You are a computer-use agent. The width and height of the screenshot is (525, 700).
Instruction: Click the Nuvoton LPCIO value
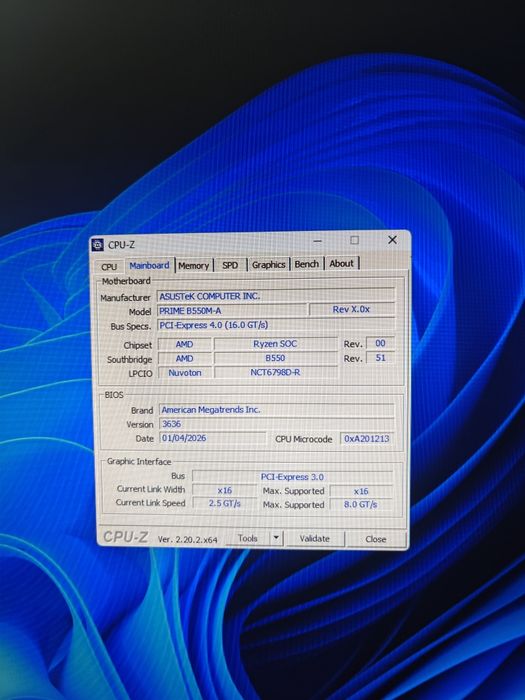pyautogui.click(x=184, y=373)
